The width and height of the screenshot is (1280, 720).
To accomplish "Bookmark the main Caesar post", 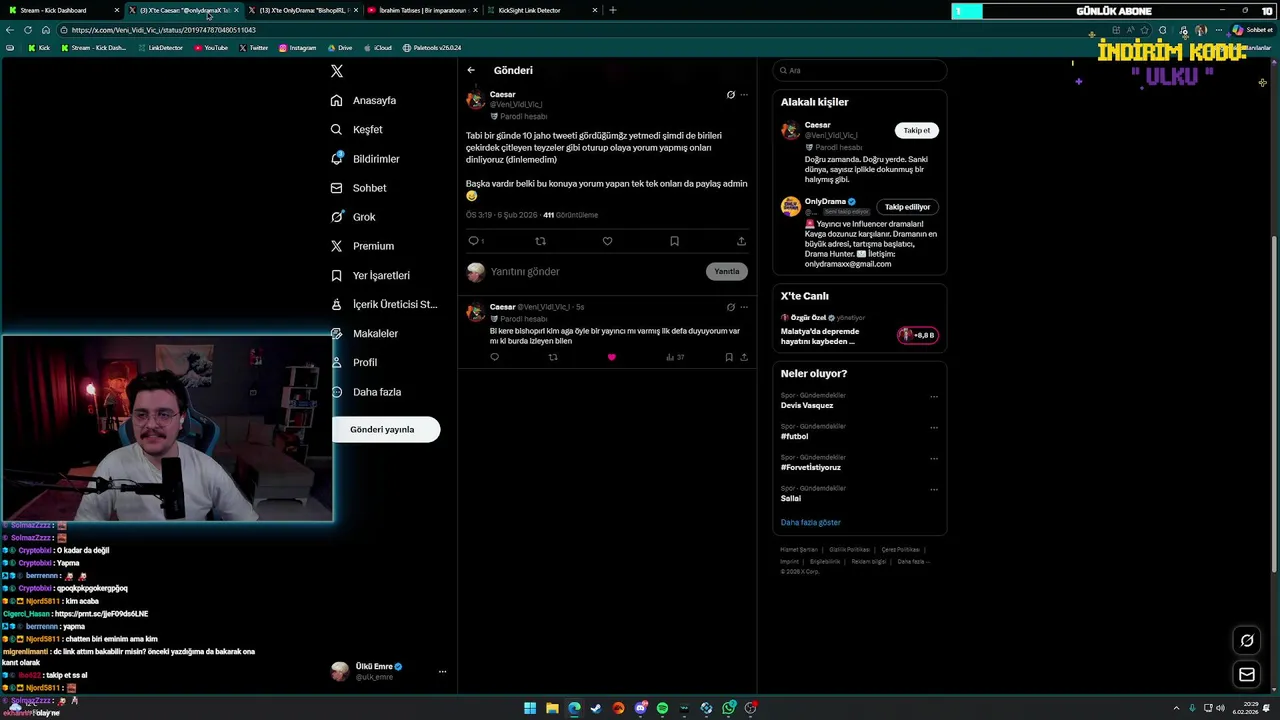I will pos(674,241).
